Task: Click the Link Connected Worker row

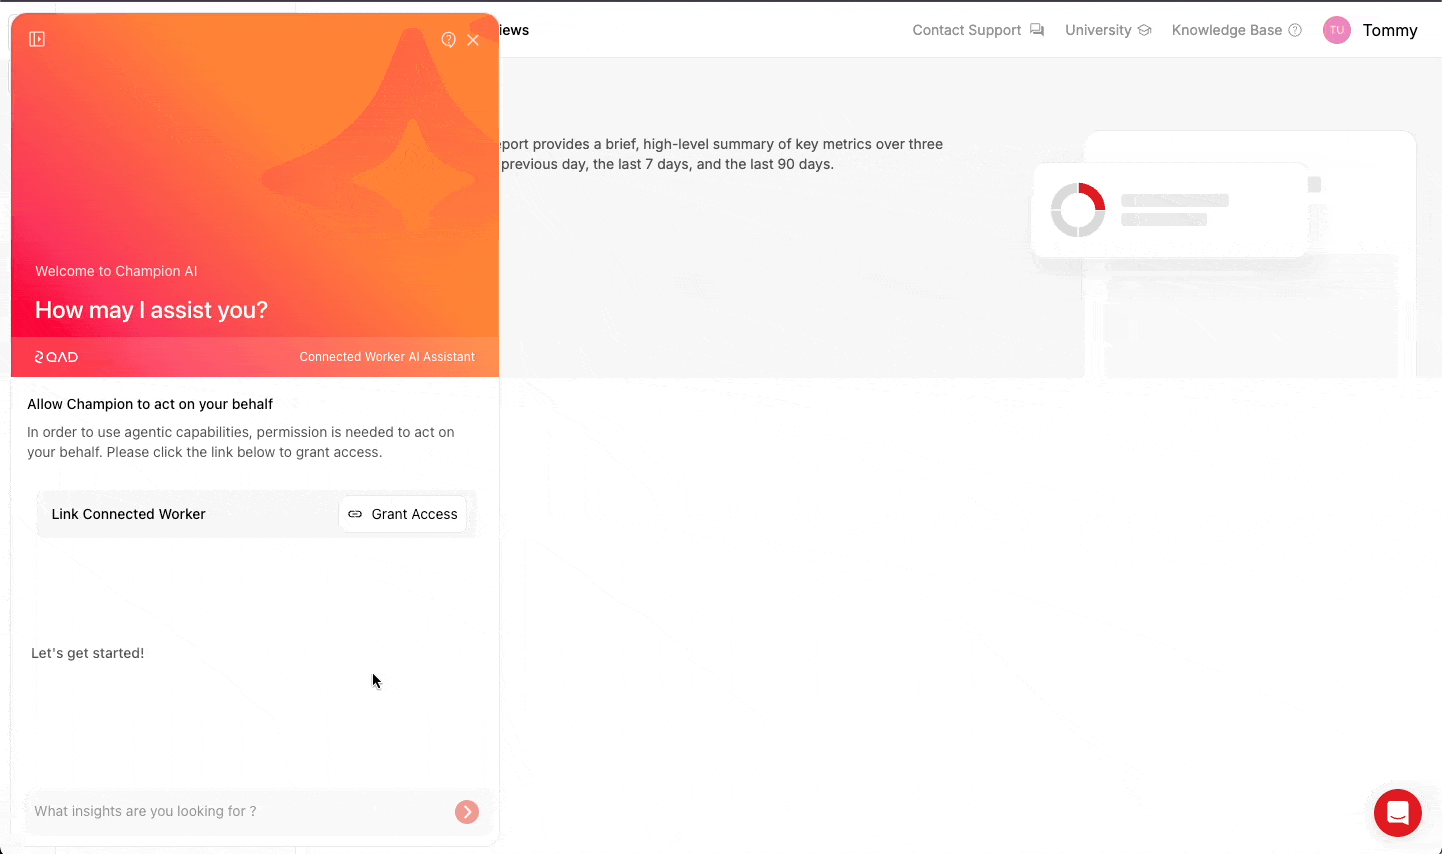Action: click(x=128, y=513)
